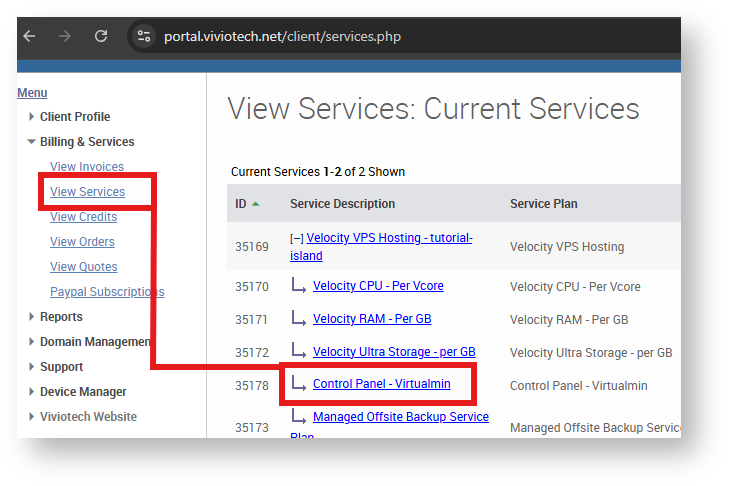Screen dimensions: 729x486
Task: Open the Device Manager menu section
Action: (x=82, y=392)
